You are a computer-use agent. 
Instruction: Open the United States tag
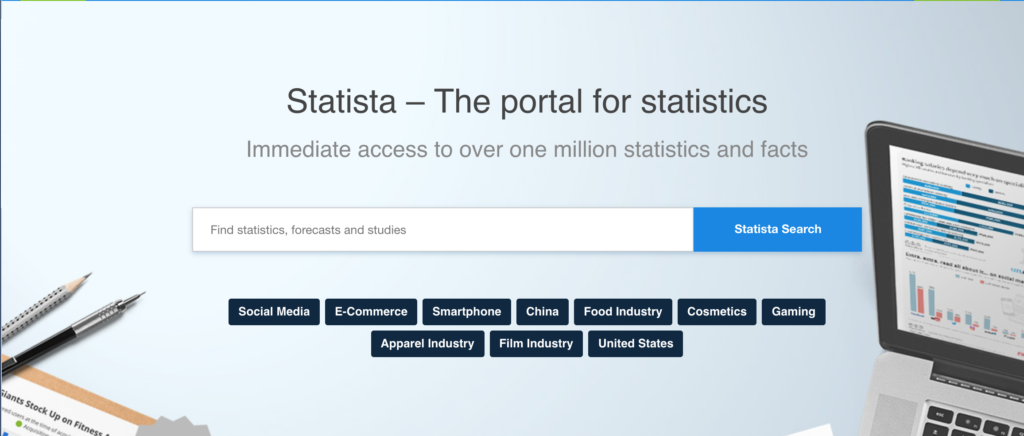click(x=635, y=344)
